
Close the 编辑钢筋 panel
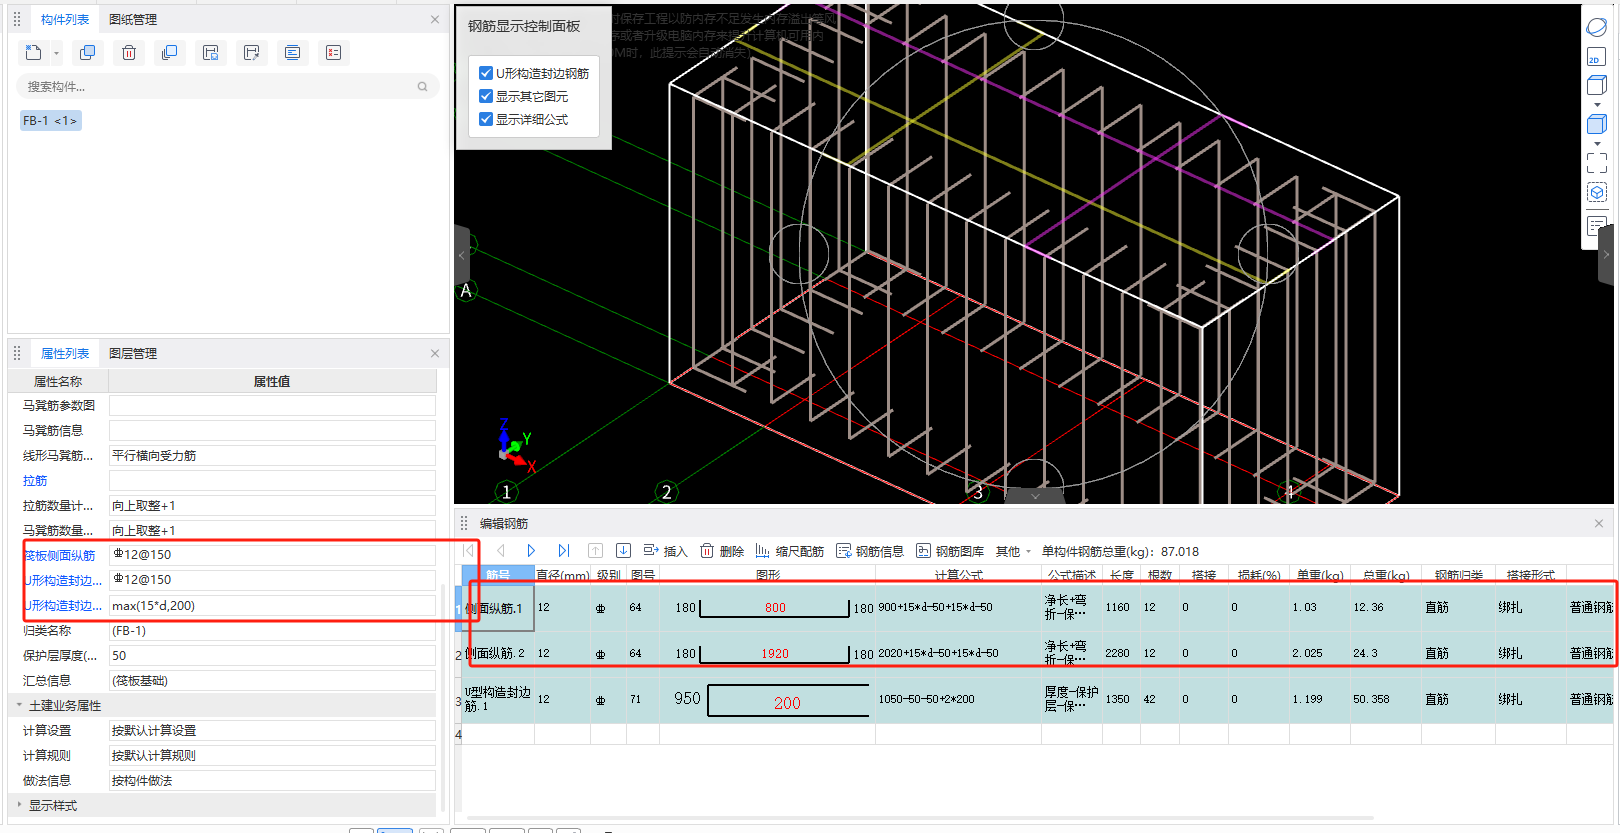pos(1599,523)
